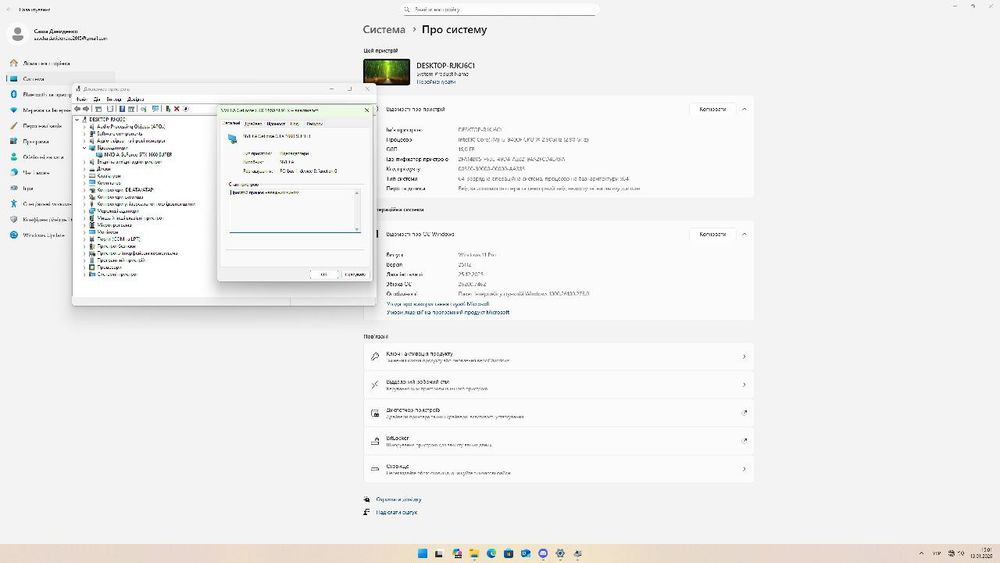Open Storage entry under related settings

coord(559,469)
